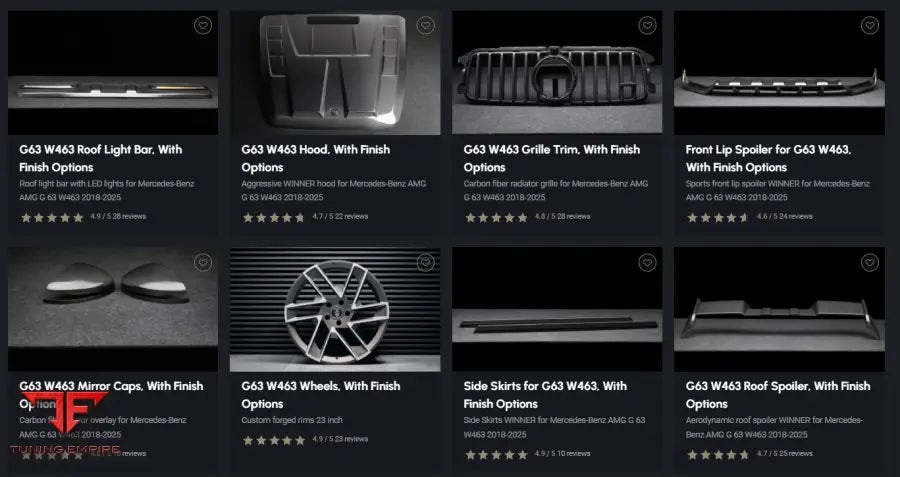Add Side Skirts to wishlist
Image resolution: width=900 pixels, height=477 pixels.
[x=647, y=262]
